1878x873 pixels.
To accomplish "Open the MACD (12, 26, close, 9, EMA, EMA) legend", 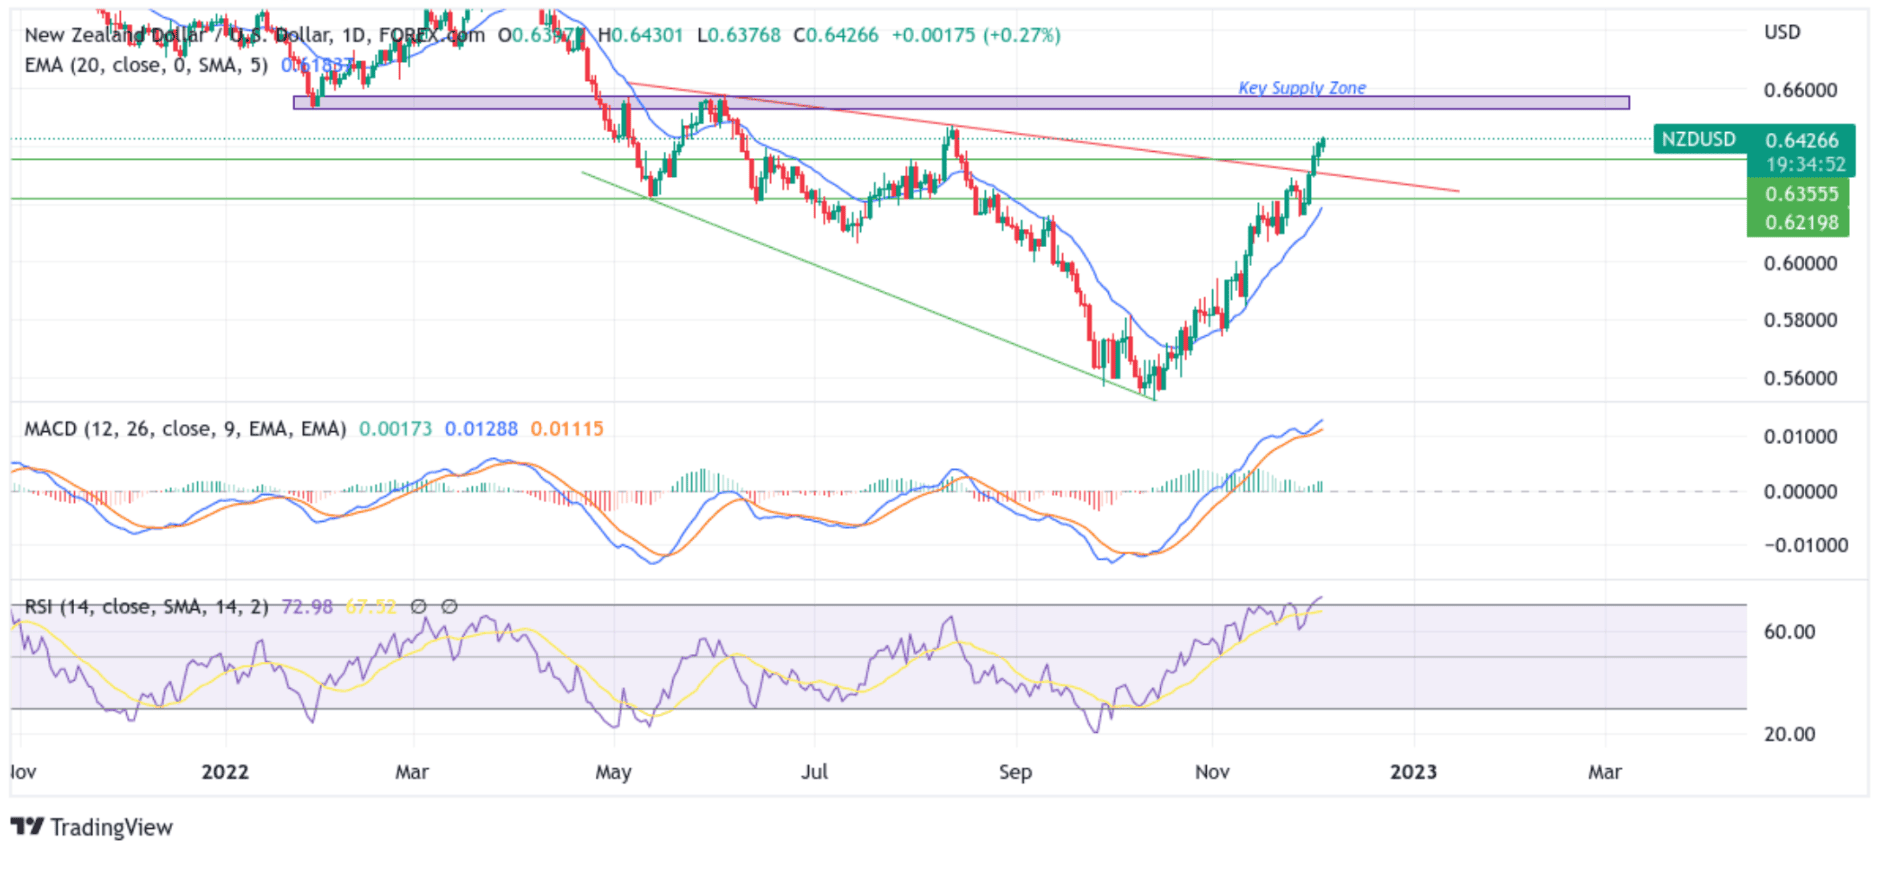I will click(x=185, y=429).
